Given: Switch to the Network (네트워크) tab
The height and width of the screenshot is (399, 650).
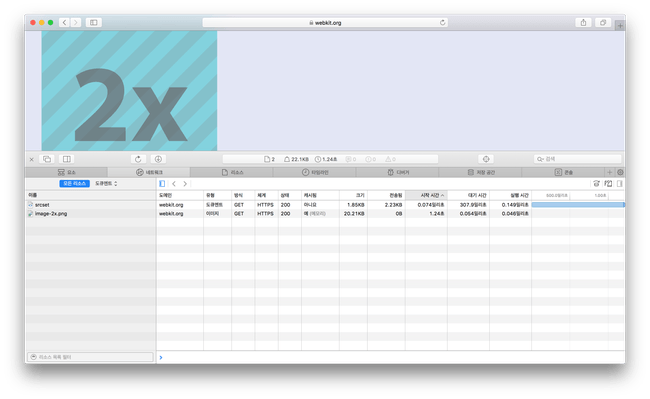Looking at the screenshot, I should click(x=149, y=172).
